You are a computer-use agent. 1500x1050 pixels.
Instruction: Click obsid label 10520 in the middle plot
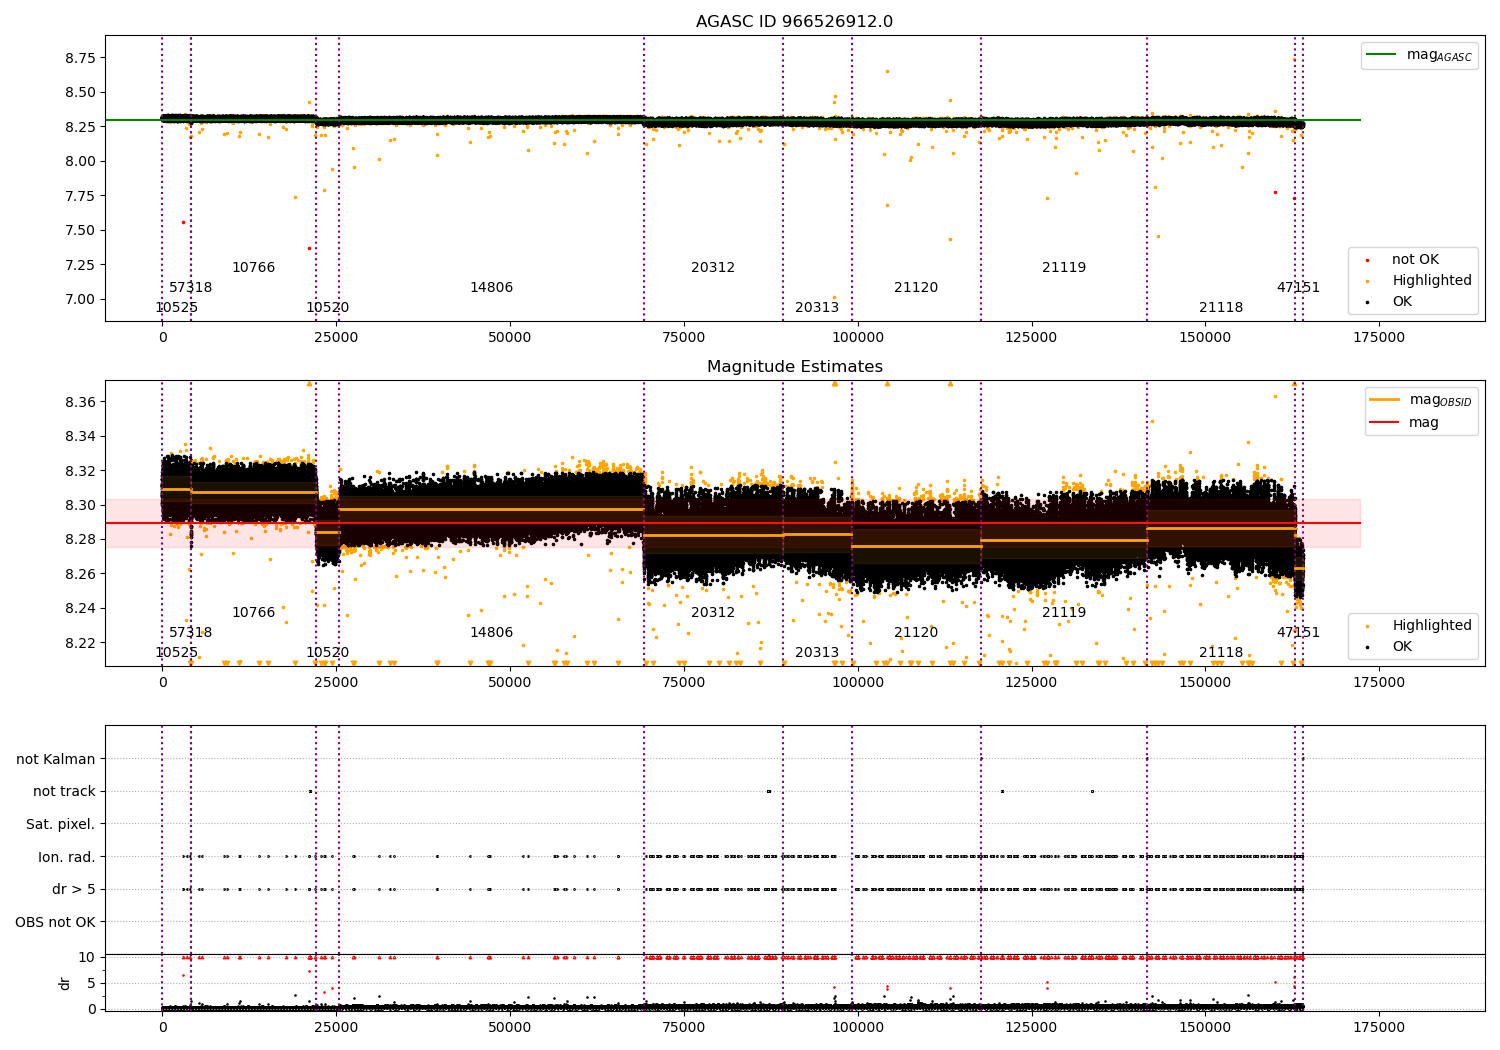pos(327,653)
